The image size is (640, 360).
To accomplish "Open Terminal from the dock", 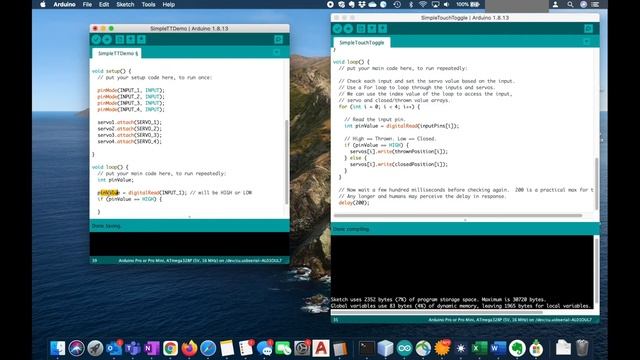I will [367, 348].
